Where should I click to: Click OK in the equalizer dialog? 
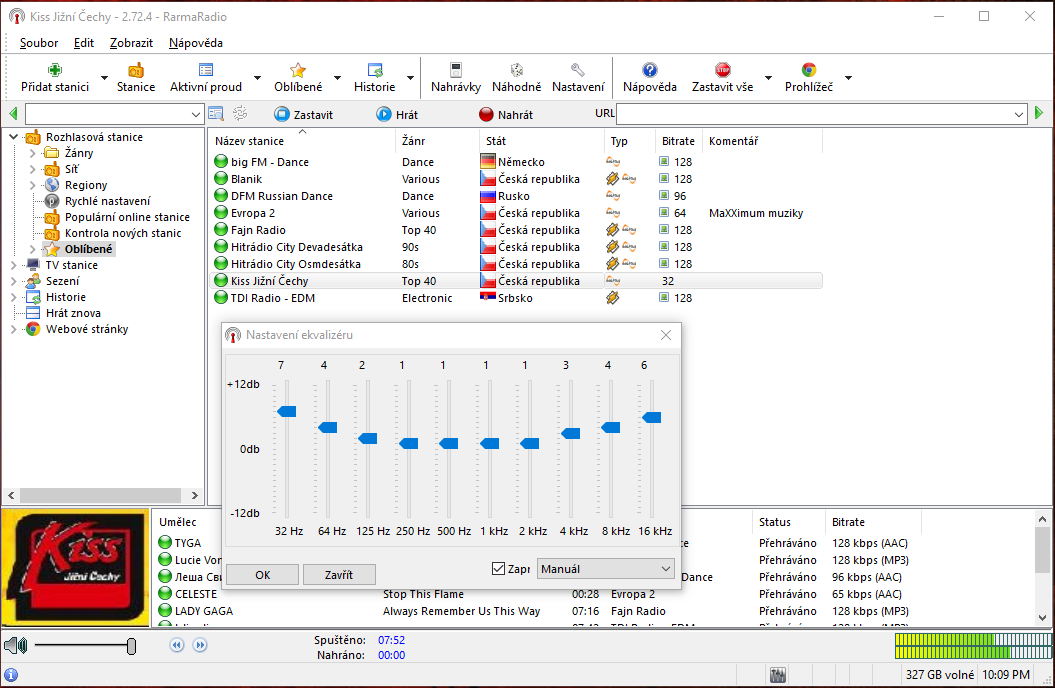click(262, 574)
